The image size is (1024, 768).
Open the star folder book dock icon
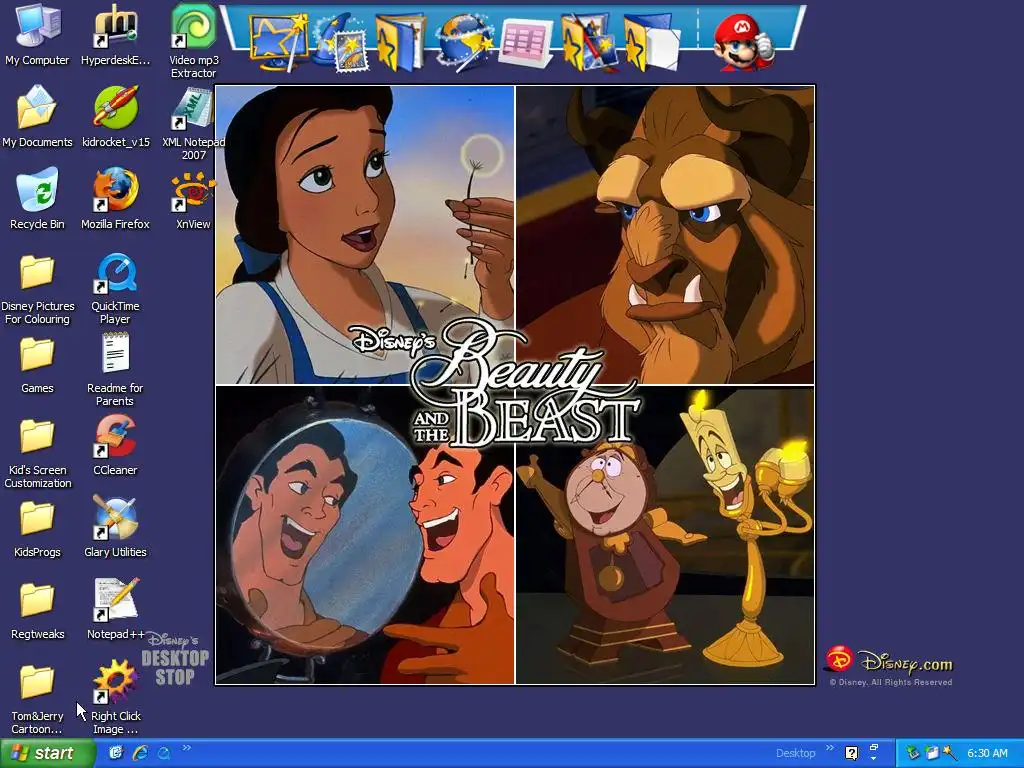400,42
